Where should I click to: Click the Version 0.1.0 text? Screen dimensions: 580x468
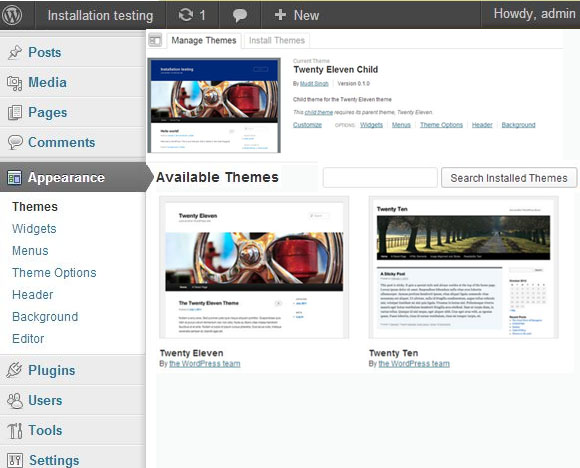(354, 84)
